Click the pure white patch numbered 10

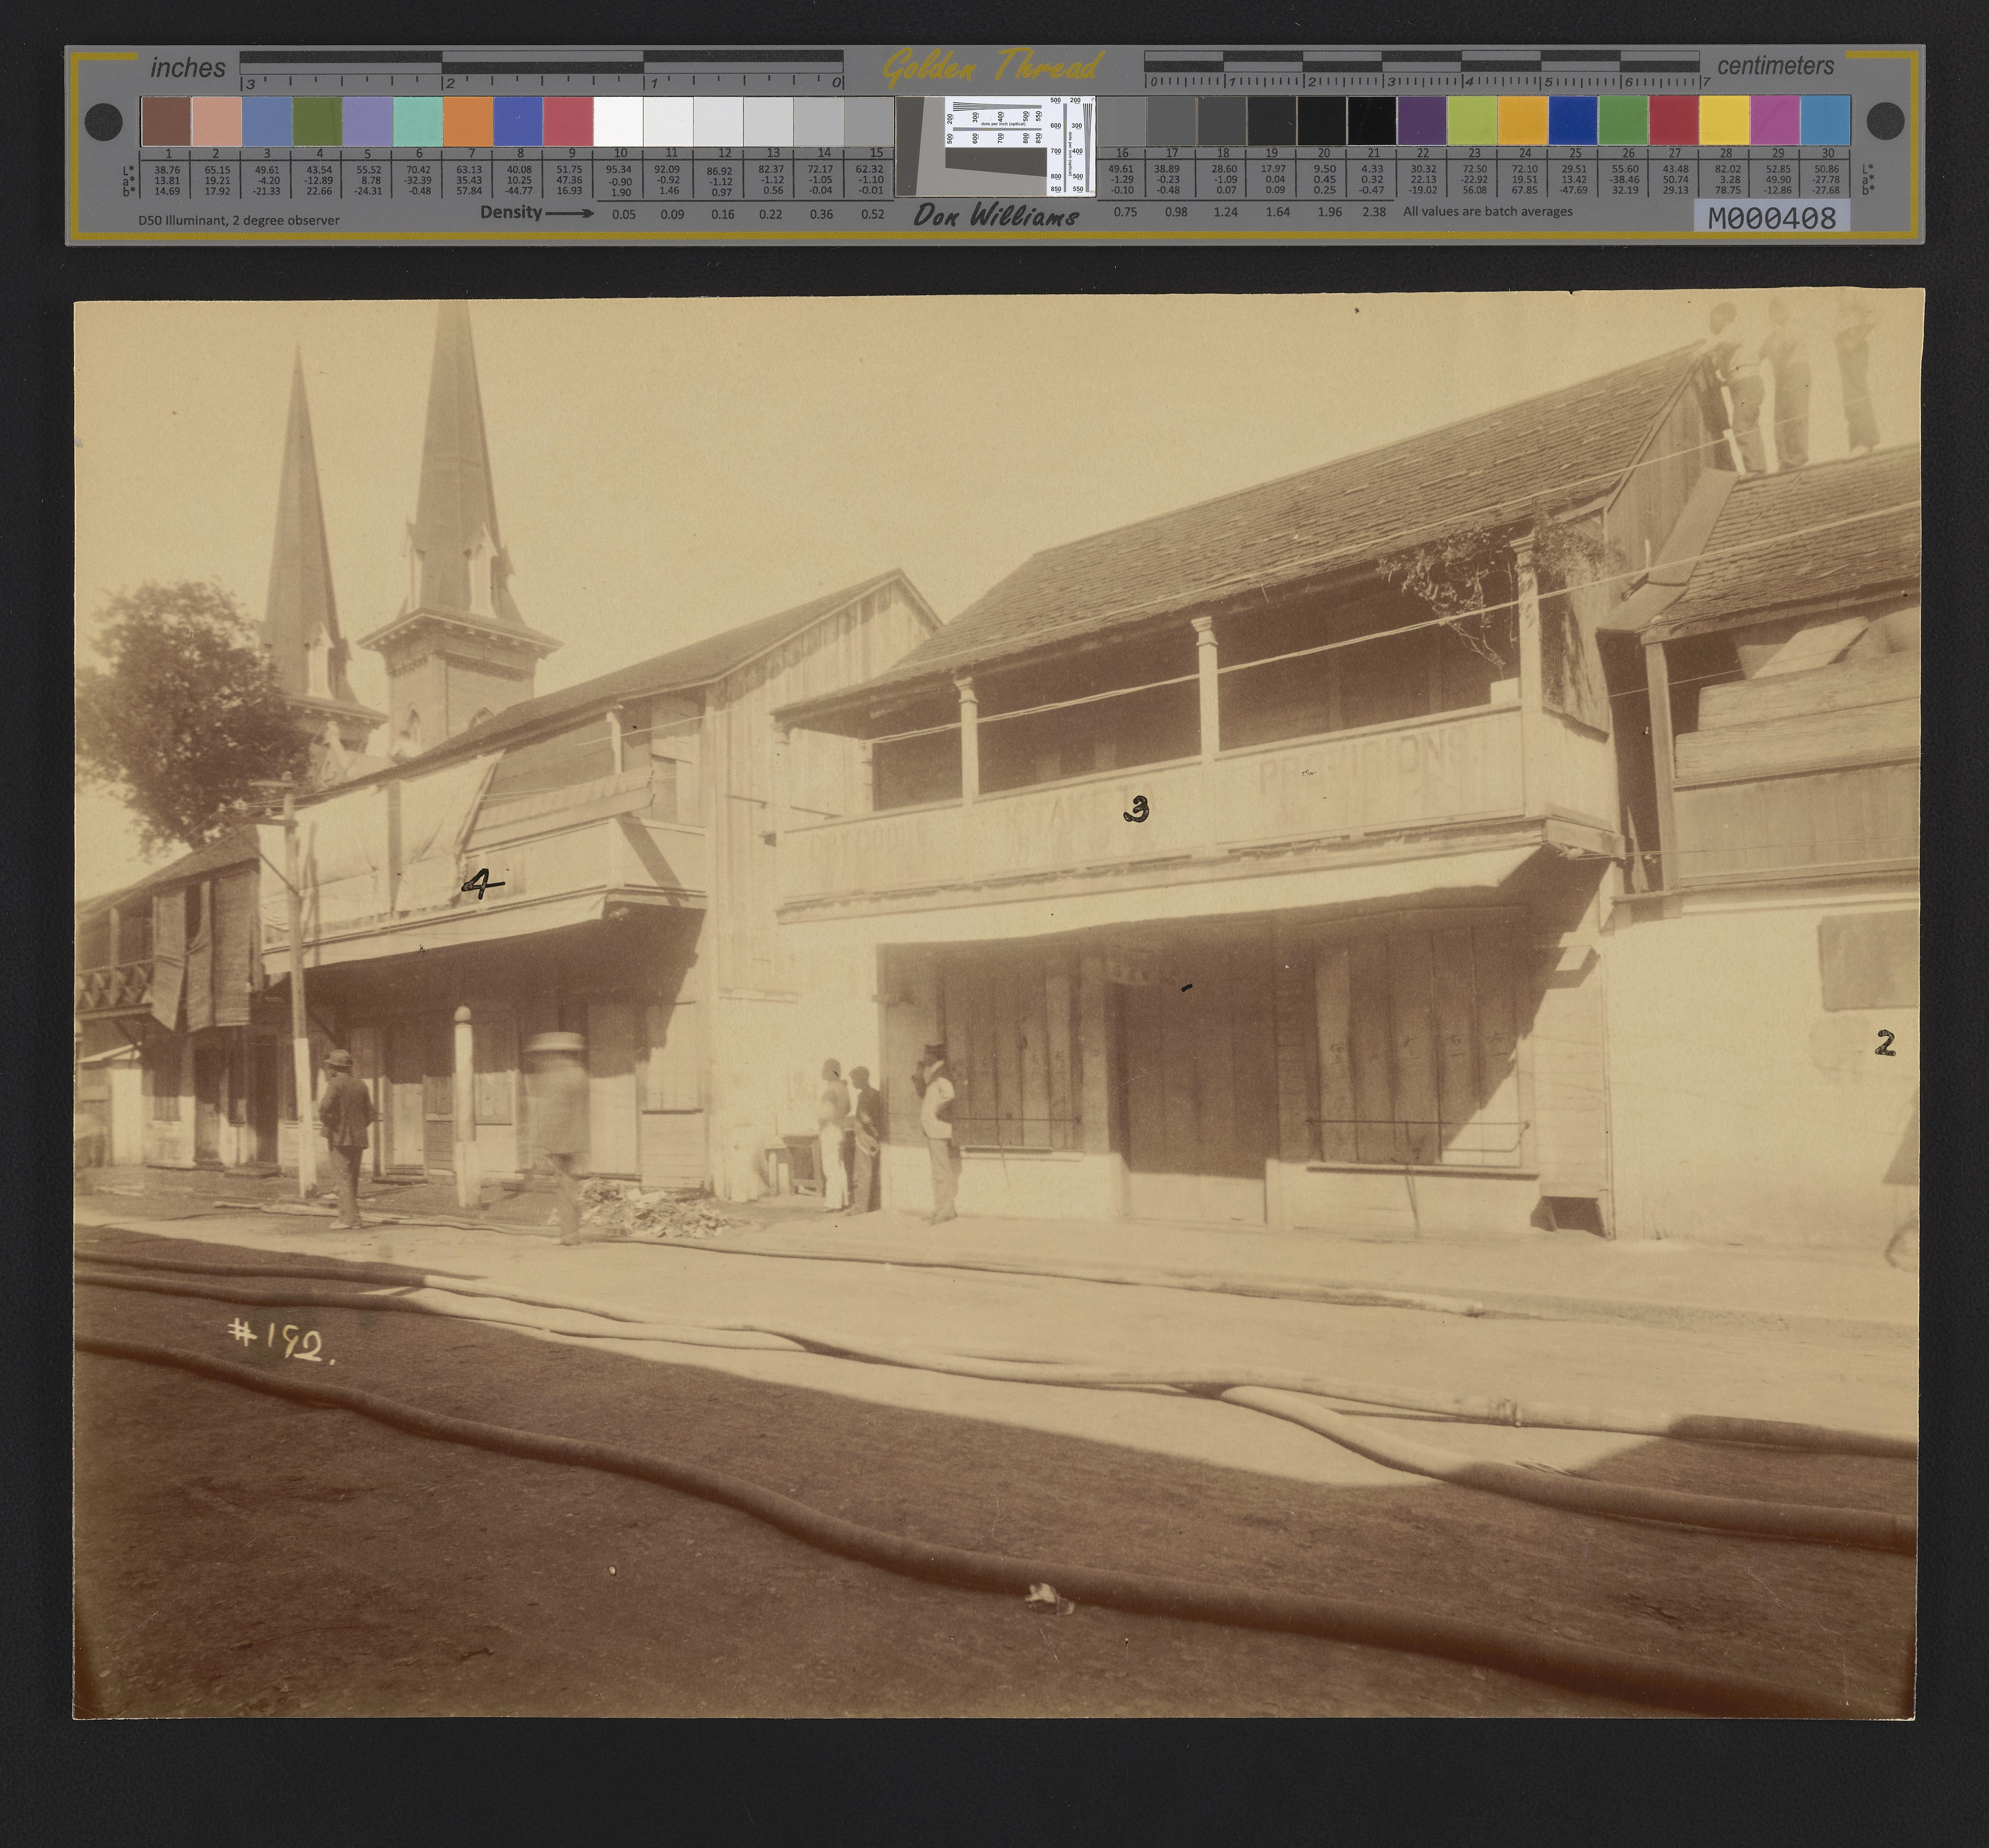click(618, 121)
